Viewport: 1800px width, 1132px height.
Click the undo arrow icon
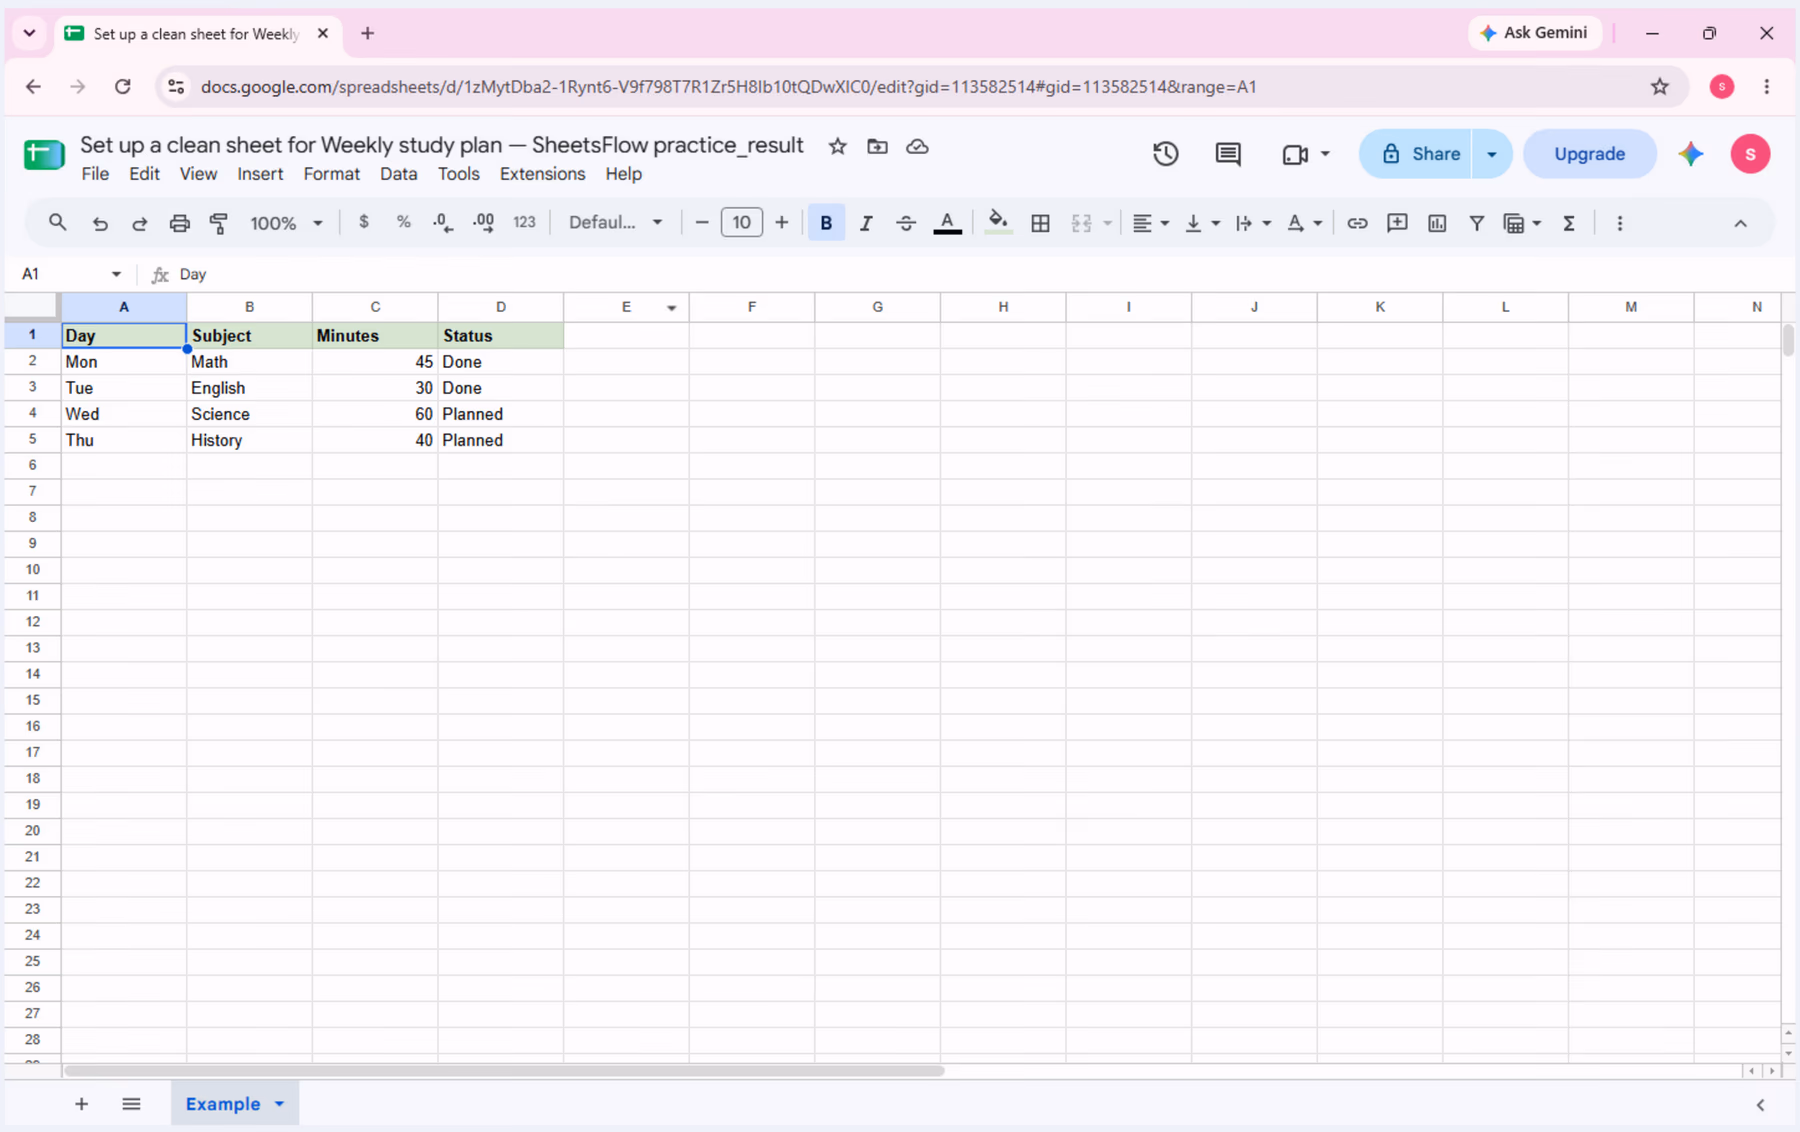click(x=99, y=223)
